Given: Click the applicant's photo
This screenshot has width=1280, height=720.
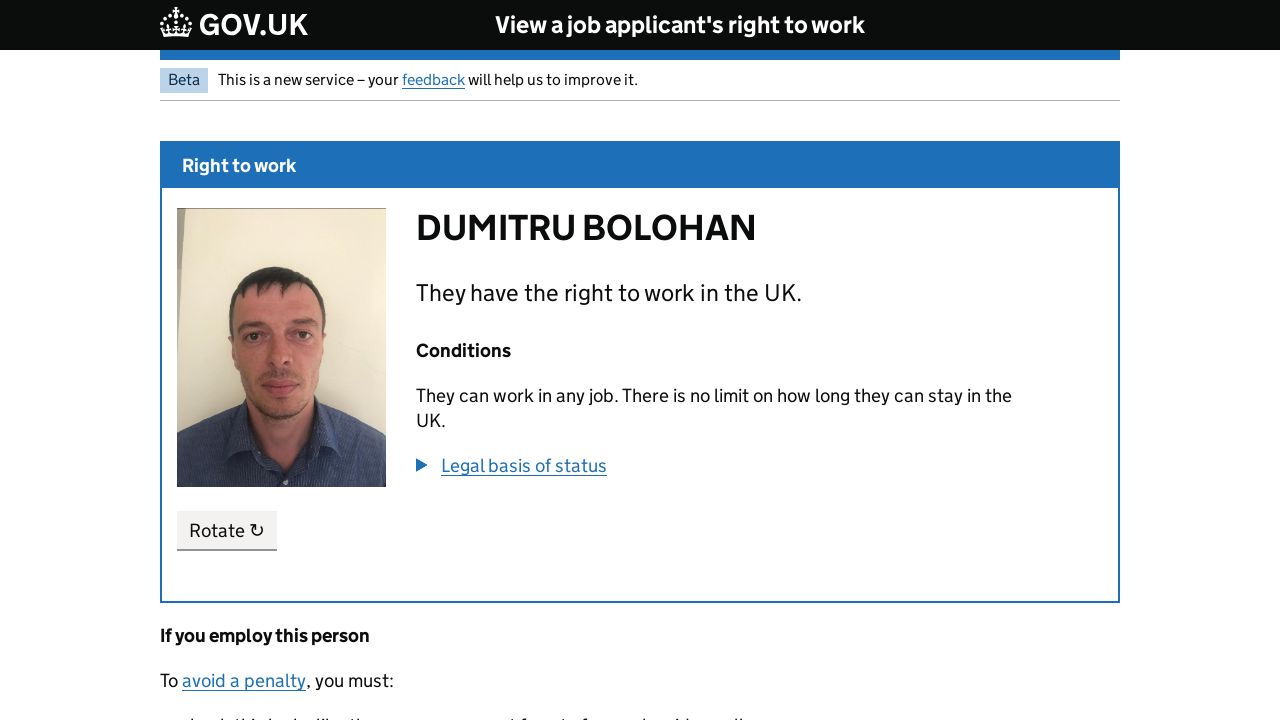Looking at the screenshot, I should click(281, 347).
